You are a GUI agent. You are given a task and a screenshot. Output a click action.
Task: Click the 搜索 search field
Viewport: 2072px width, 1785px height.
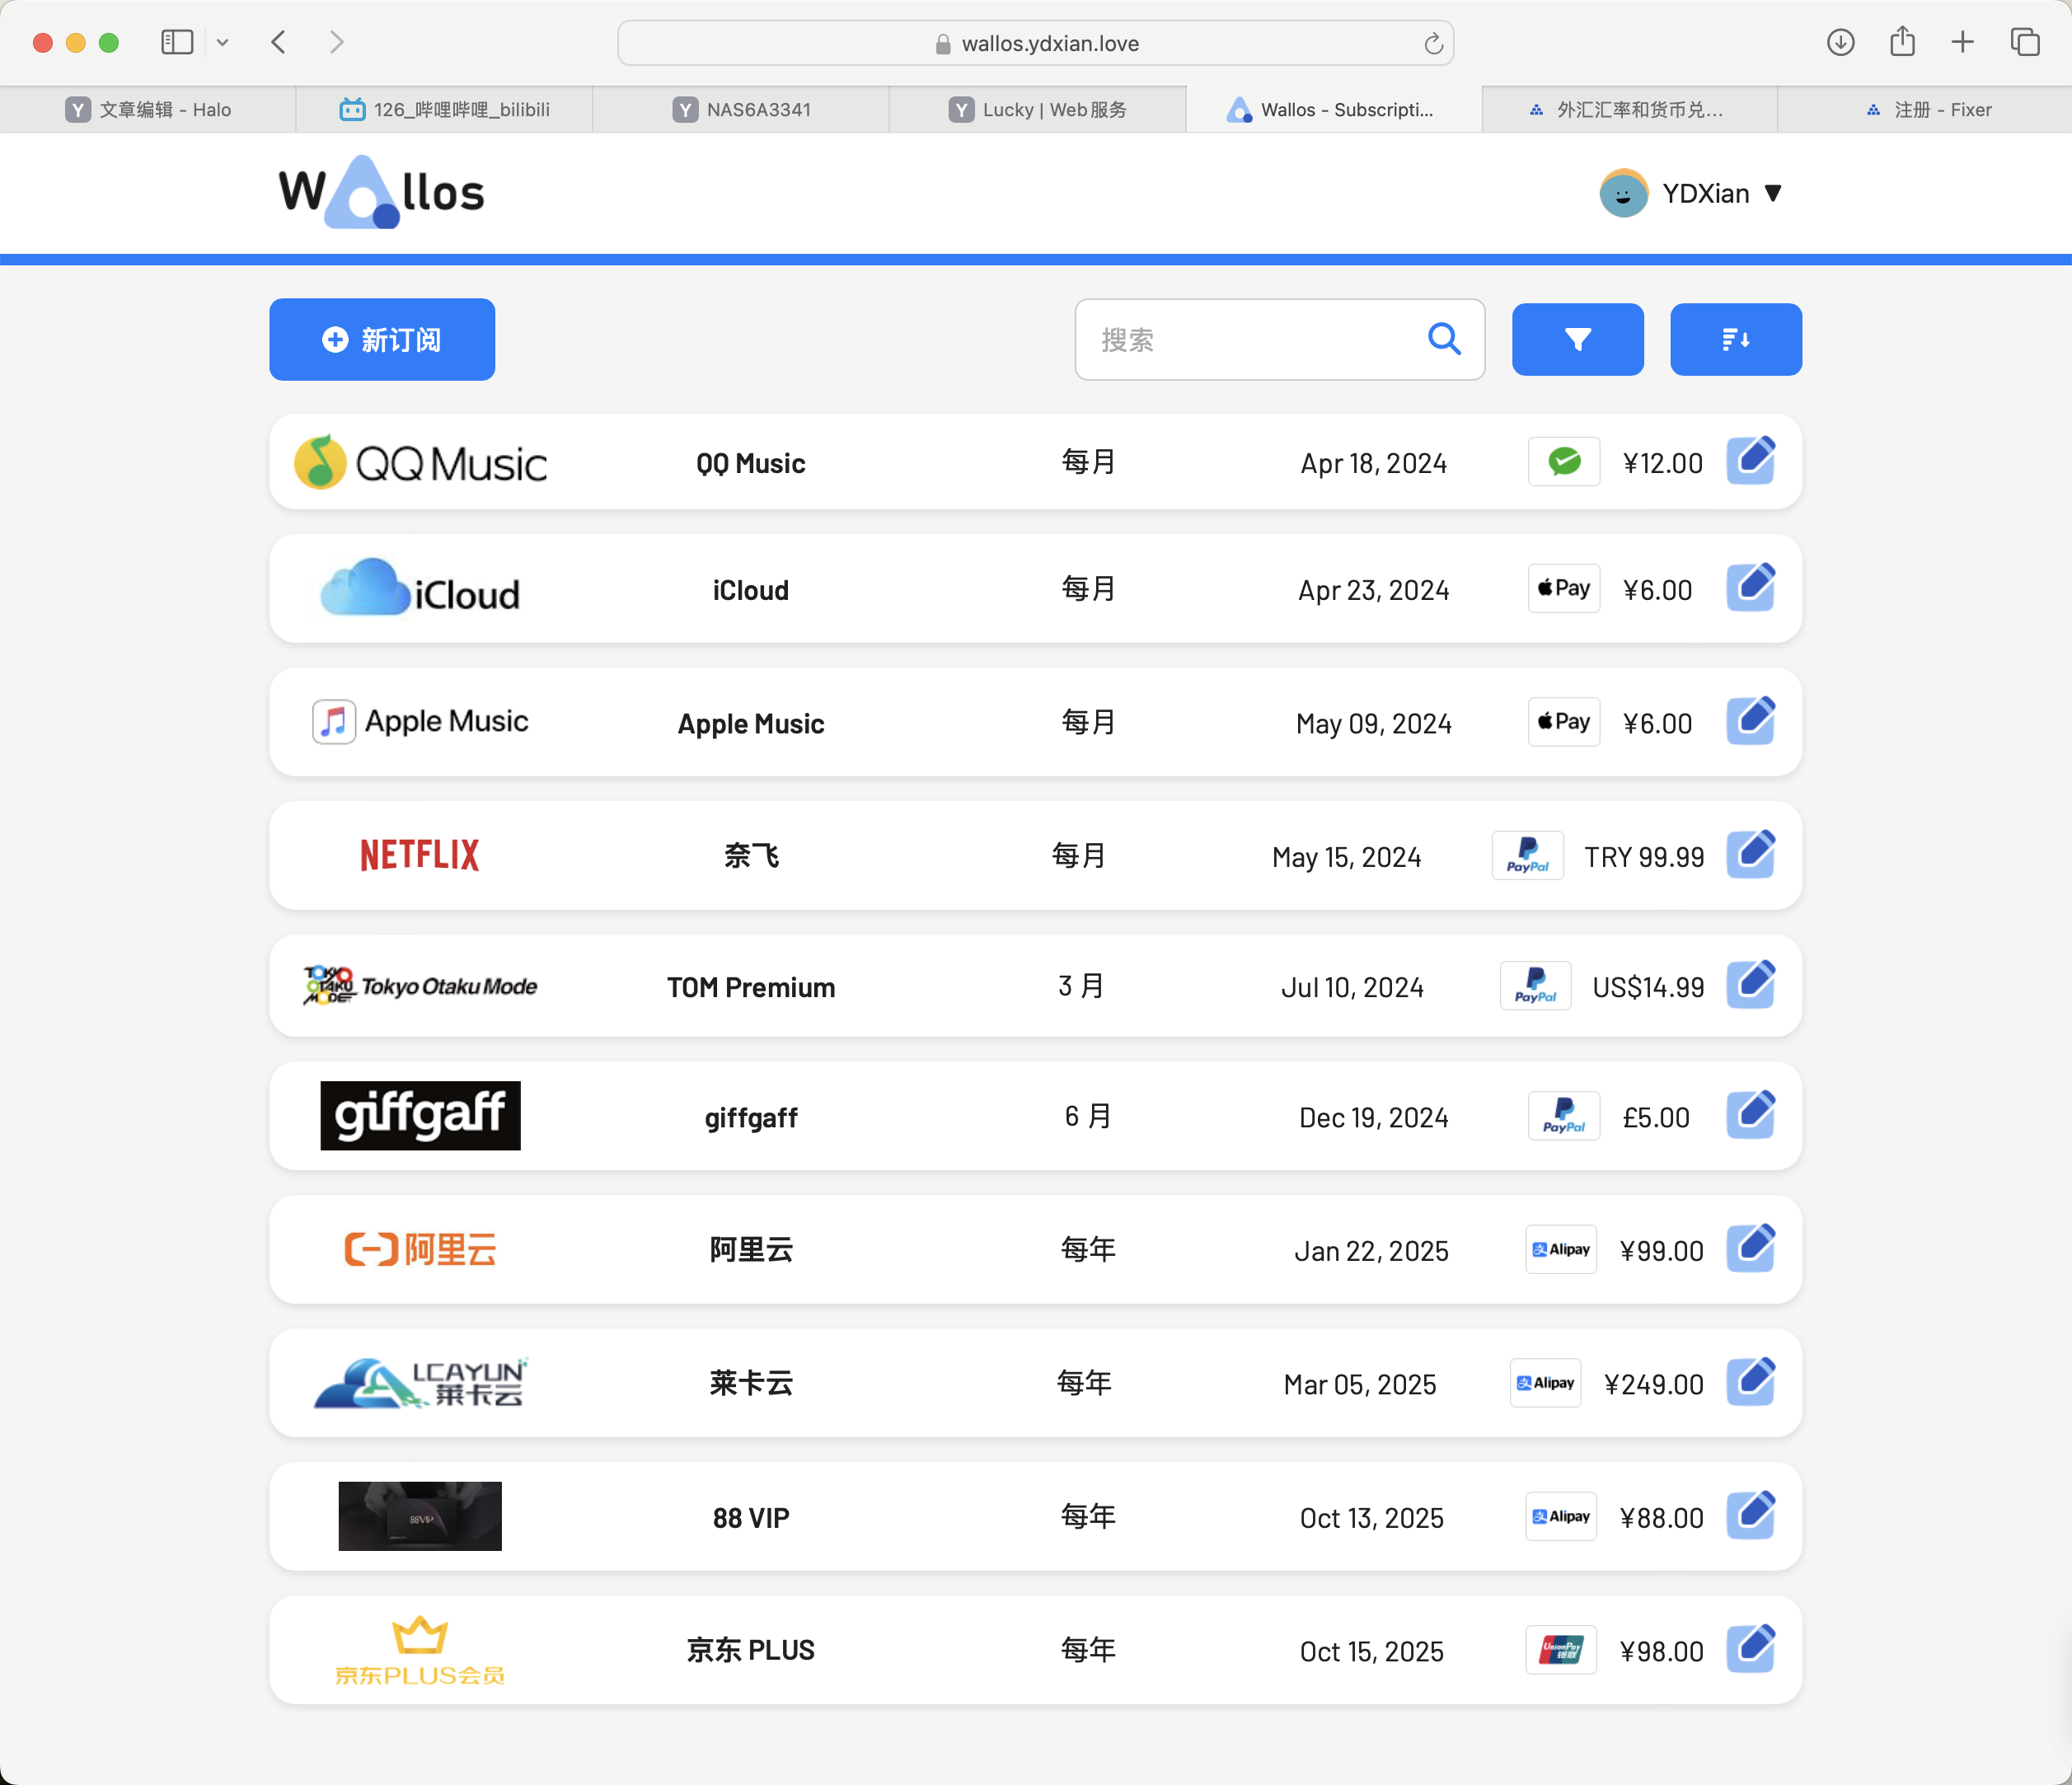tap(1279, 340)
